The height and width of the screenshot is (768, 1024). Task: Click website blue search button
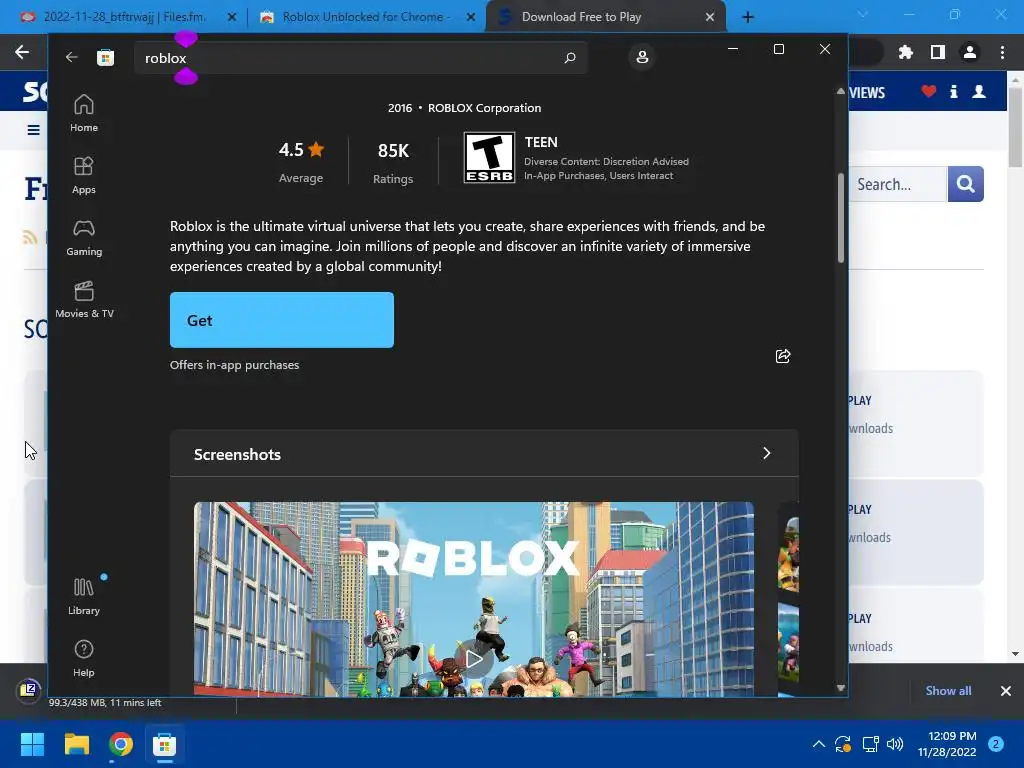965,184
